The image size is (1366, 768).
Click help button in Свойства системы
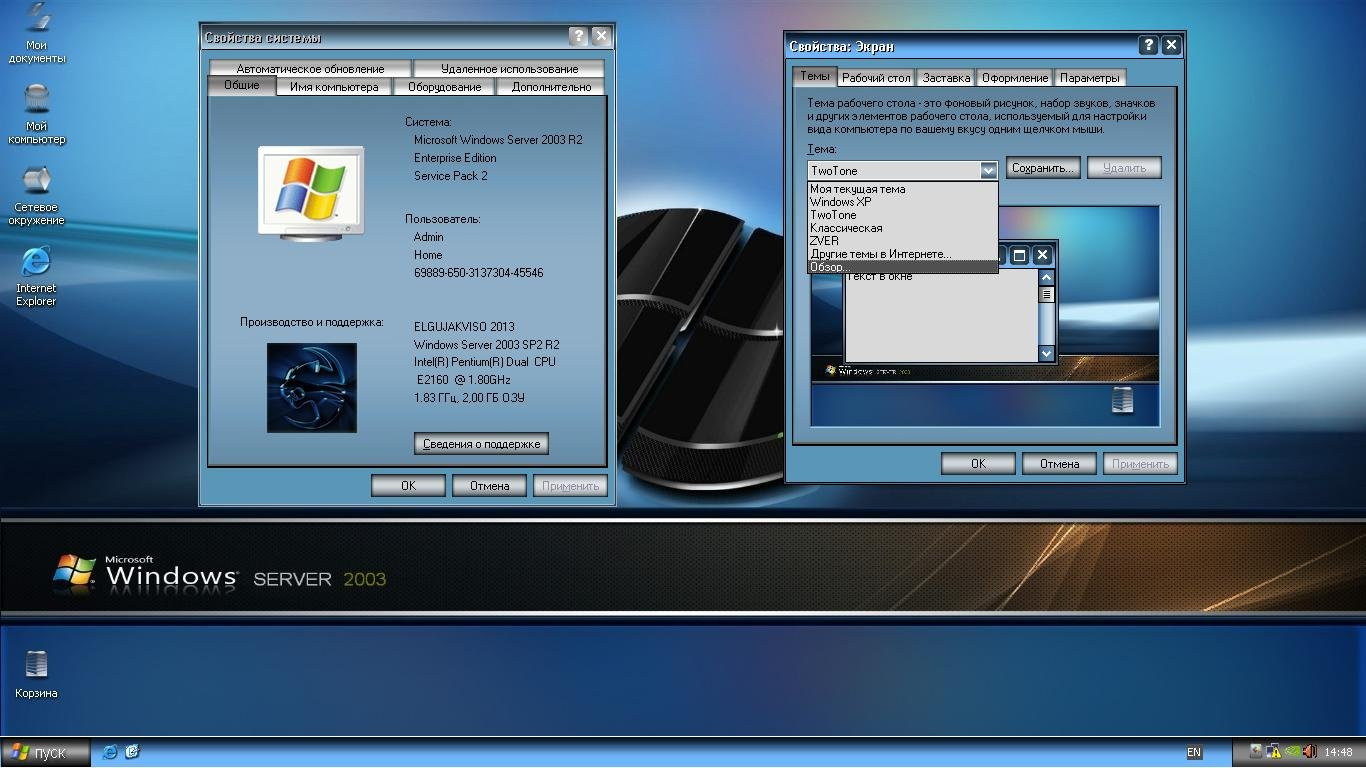578,37
